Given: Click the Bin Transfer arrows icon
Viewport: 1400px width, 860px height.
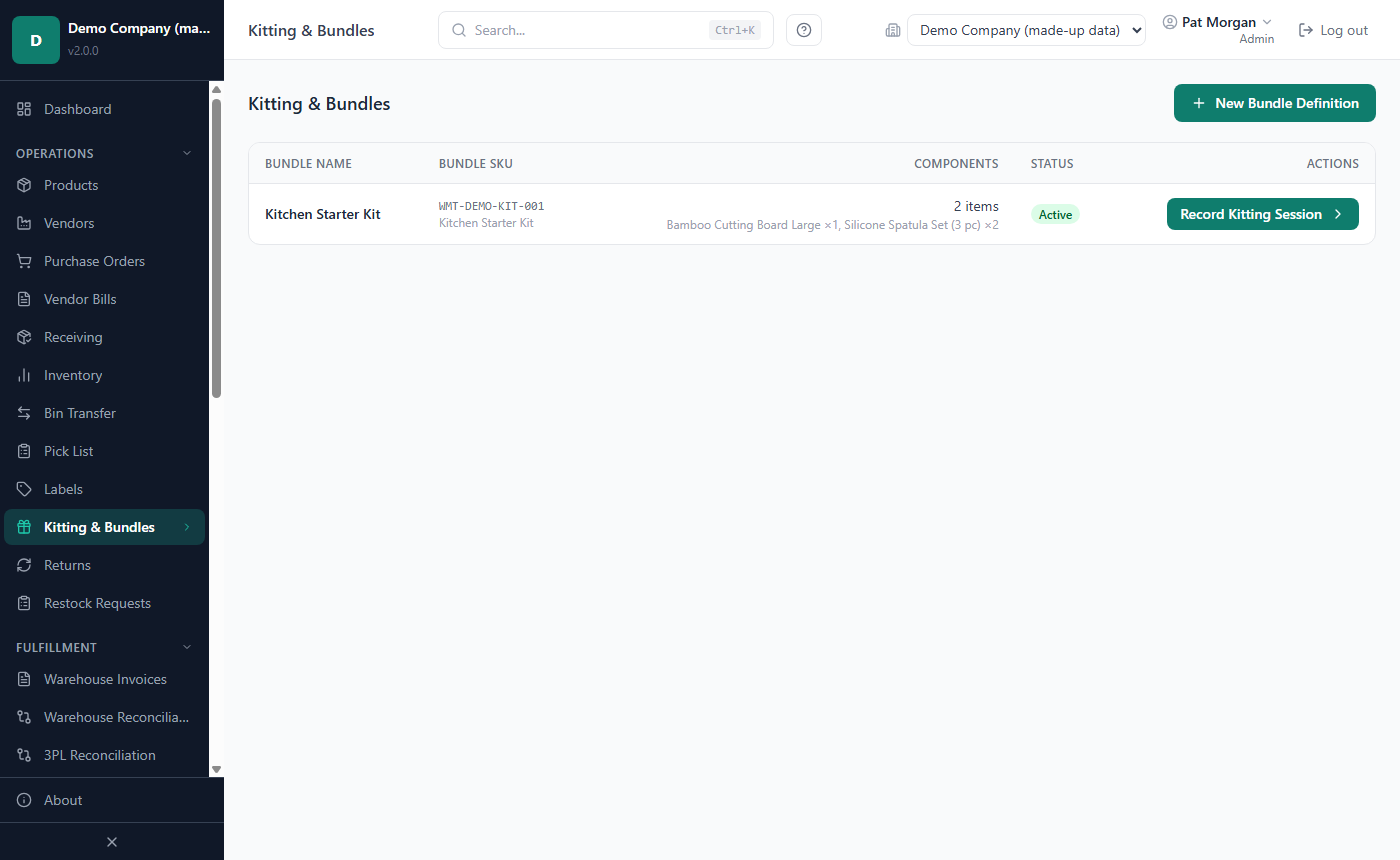Looking at the screenshot, I should tap(24, 413).
